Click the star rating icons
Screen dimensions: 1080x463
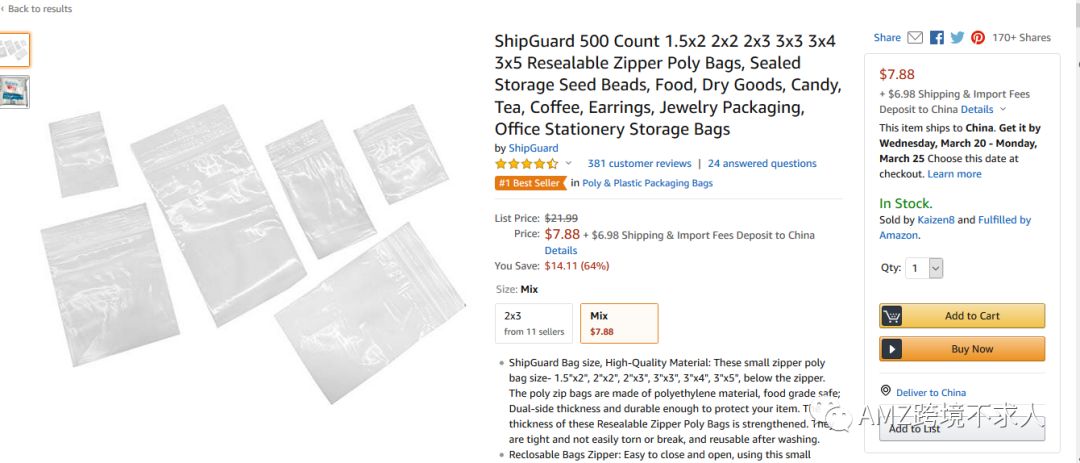[x=526, y=164]
